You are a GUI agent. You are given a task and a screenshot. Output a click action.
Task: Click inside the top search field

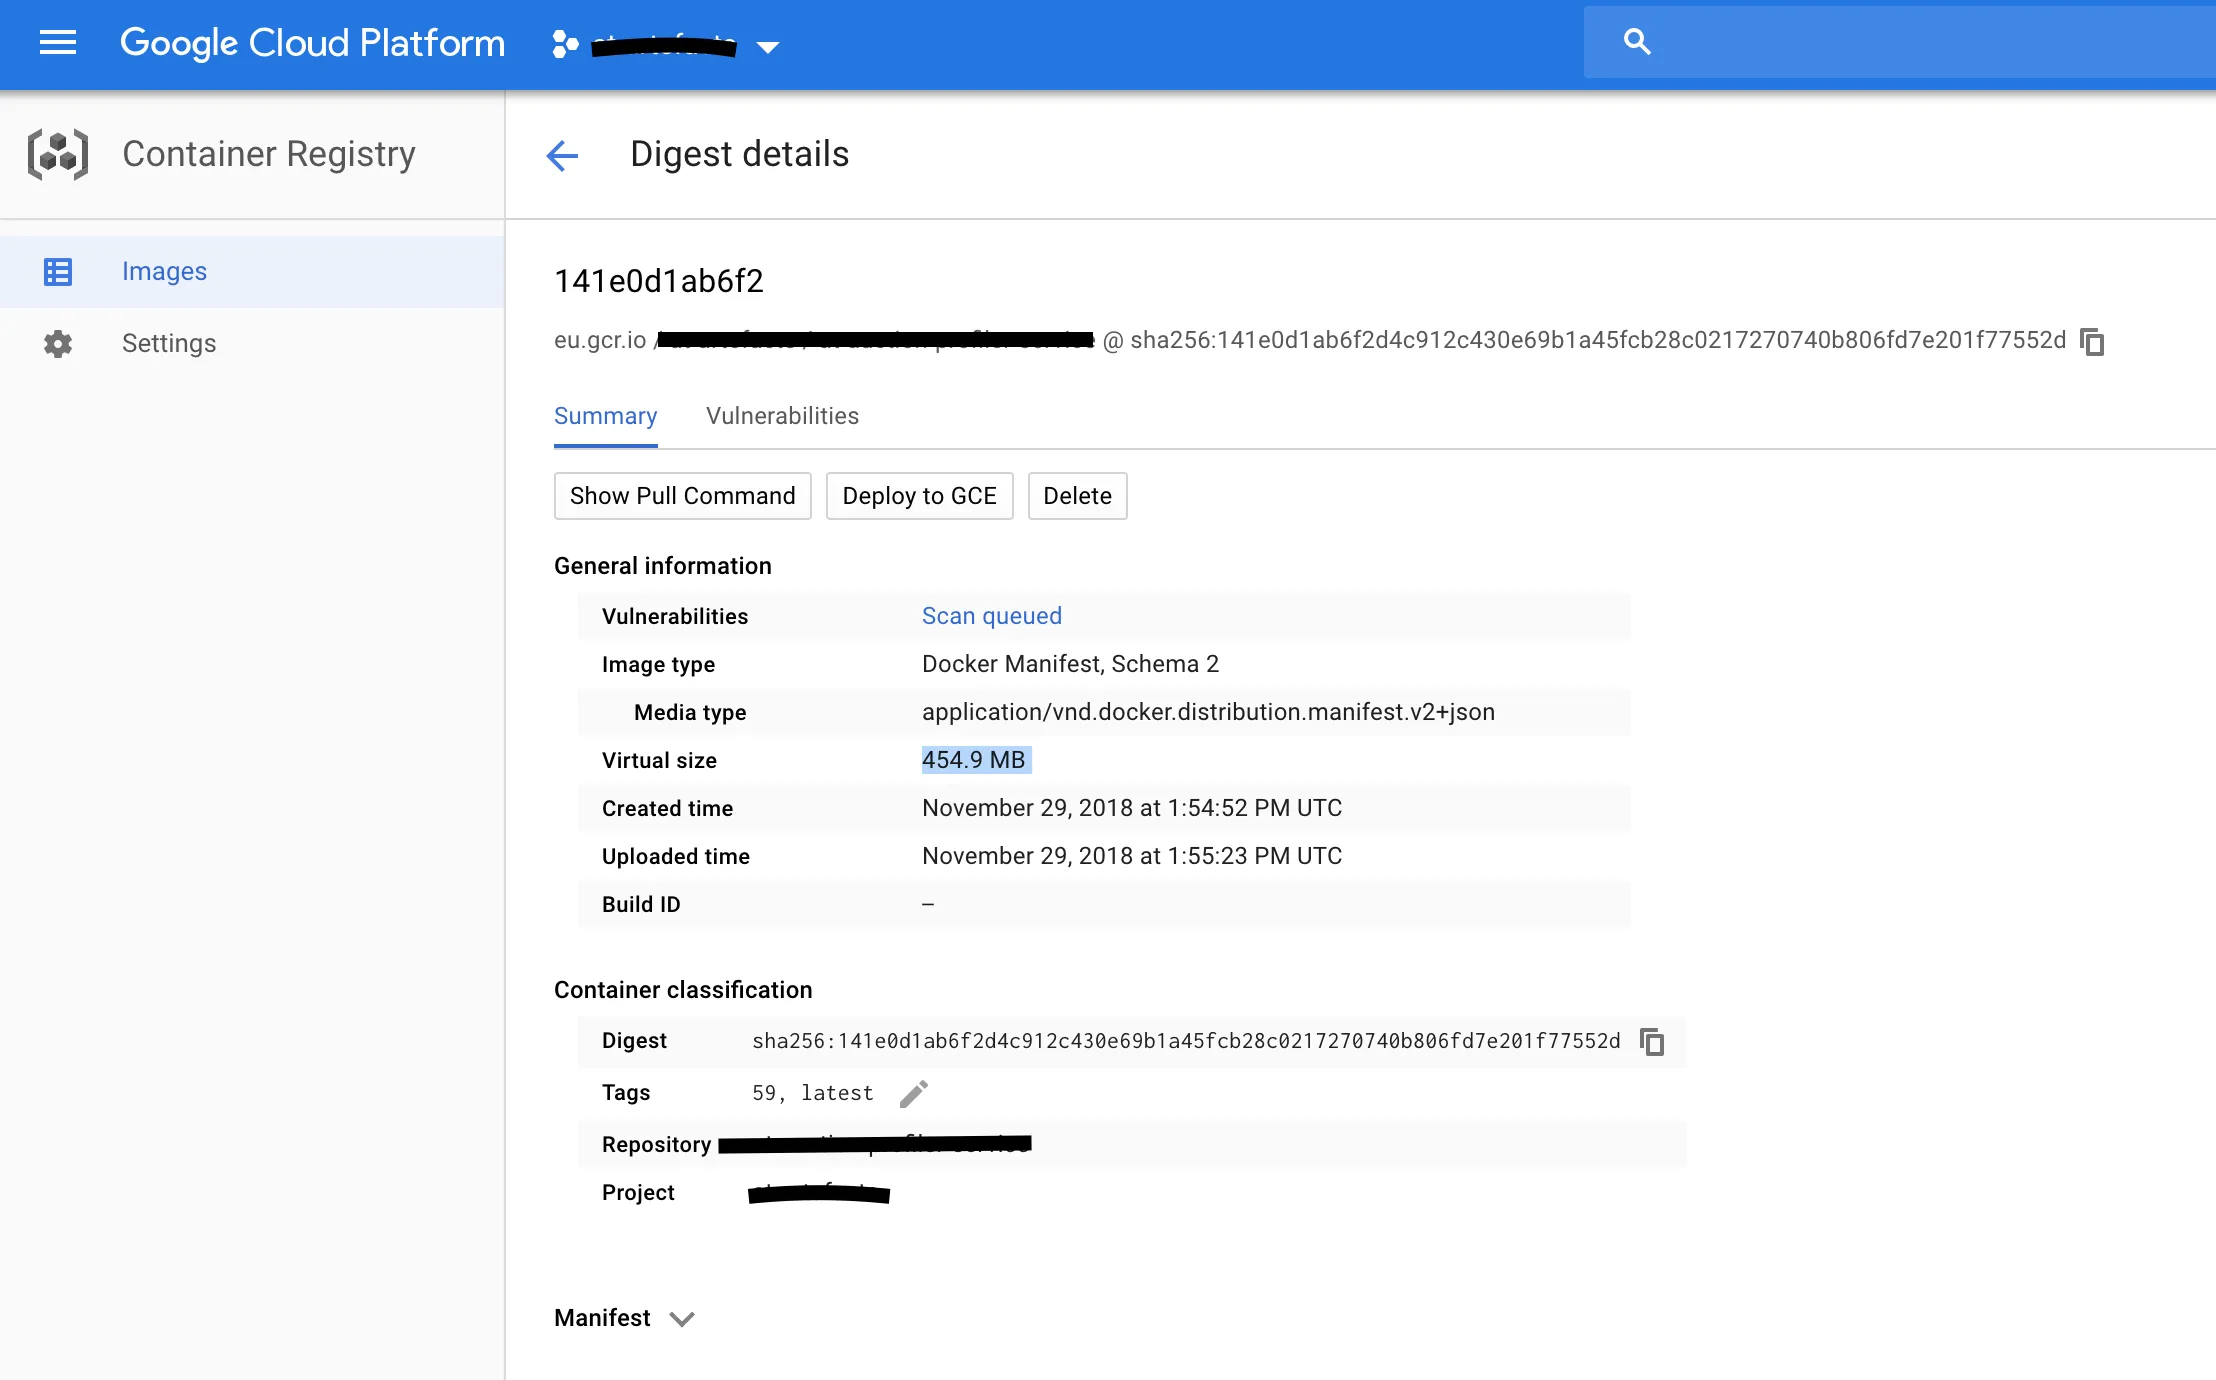pyautogui.click(x=1920, y=42)
